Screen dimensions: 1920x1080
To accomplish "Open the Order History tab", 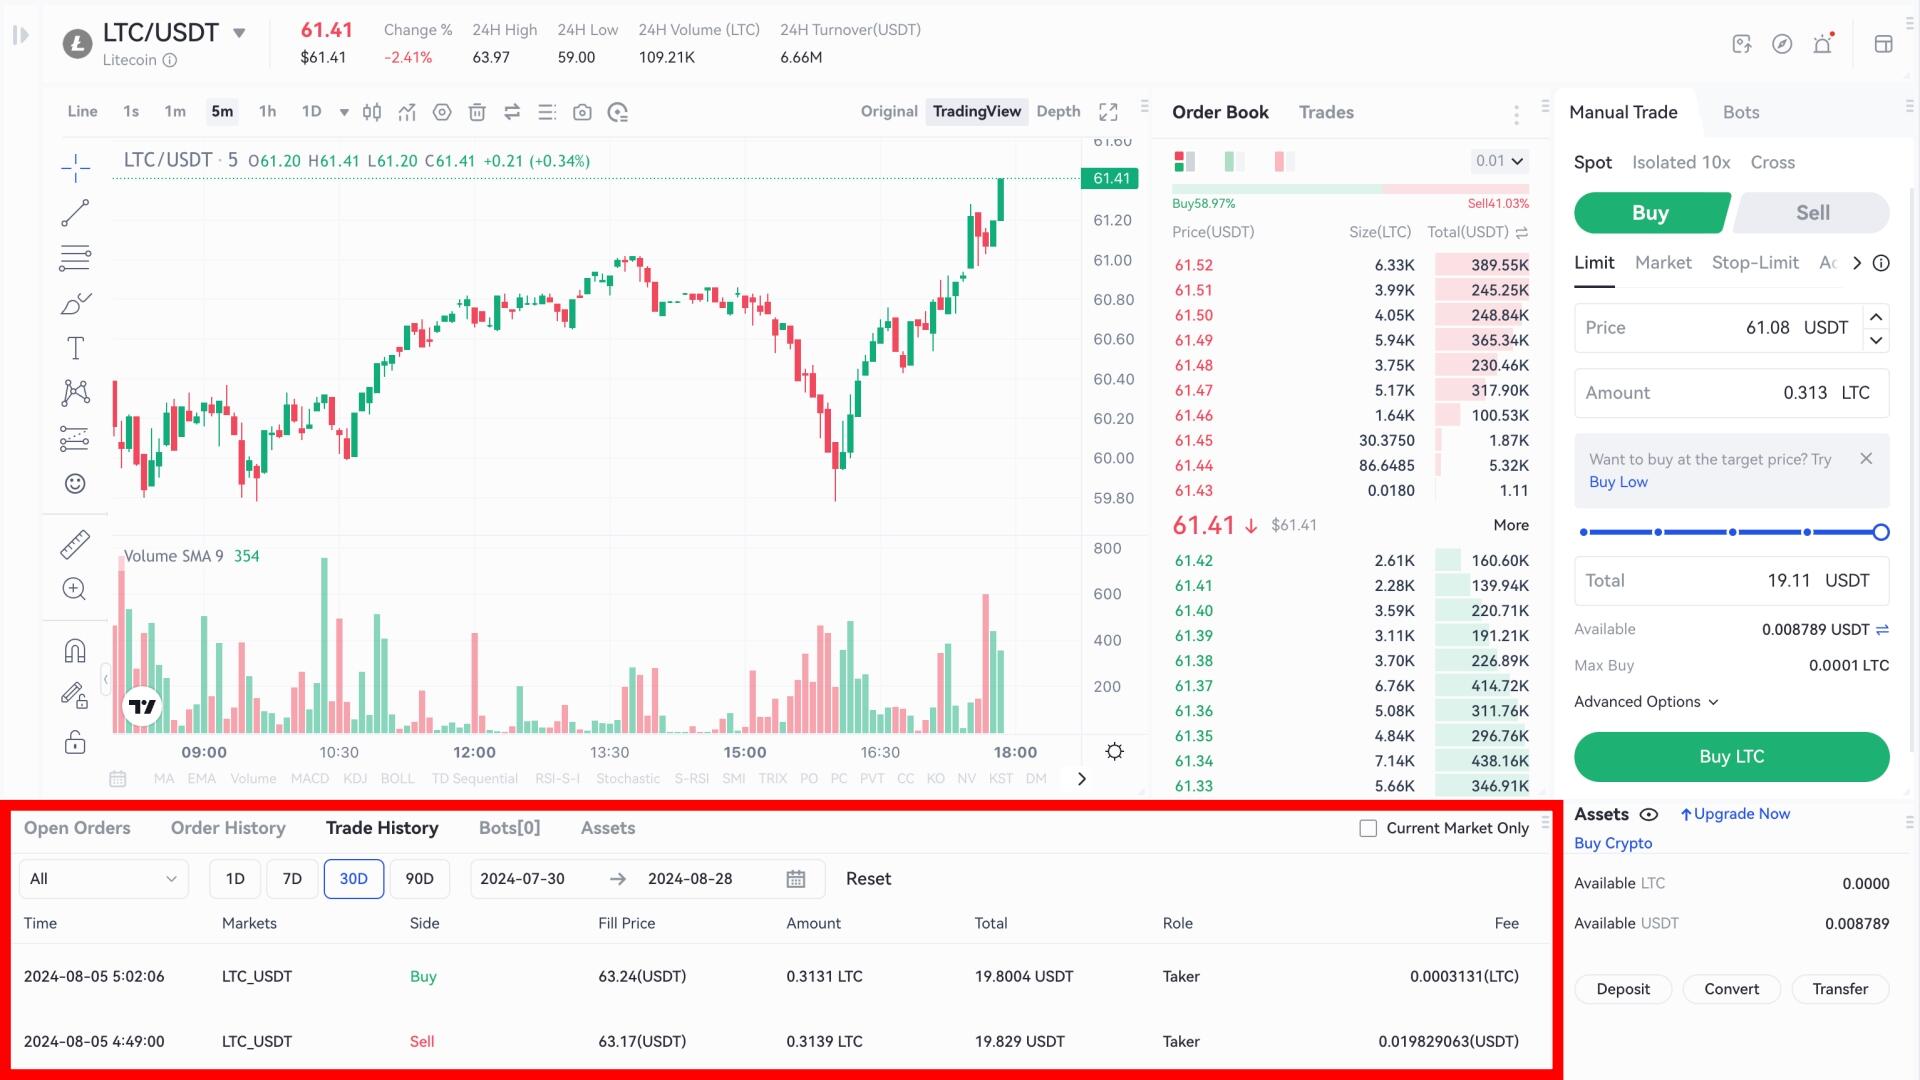I will (228, 828).
